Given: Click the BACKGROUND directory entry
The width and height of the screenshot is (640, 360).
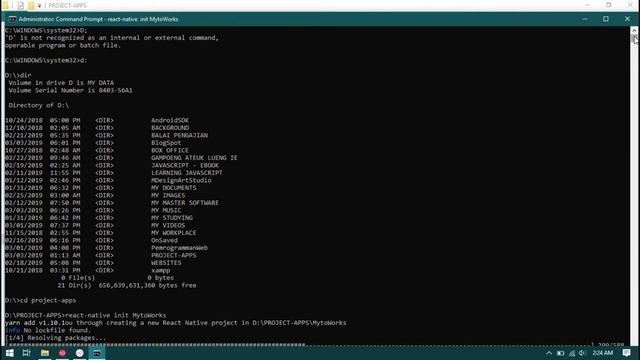Looking at the screenshot, I should 170,128.
